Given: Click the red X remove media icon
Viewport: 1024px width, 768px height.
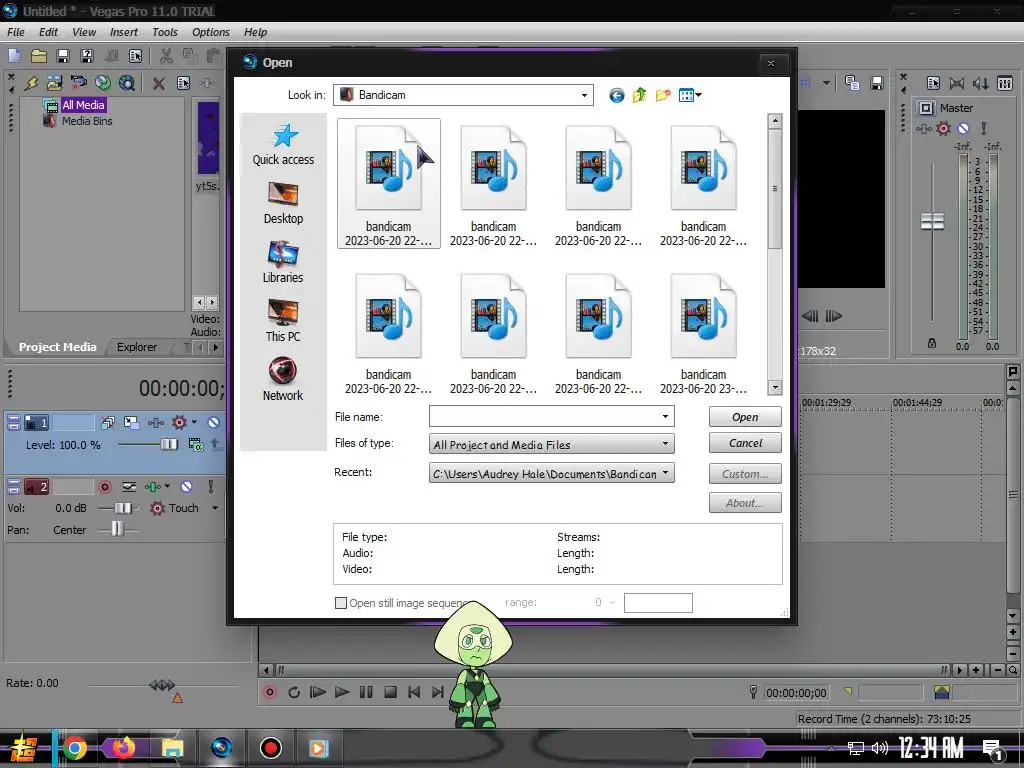Looking at the screenshot, I should coord(159,83).
